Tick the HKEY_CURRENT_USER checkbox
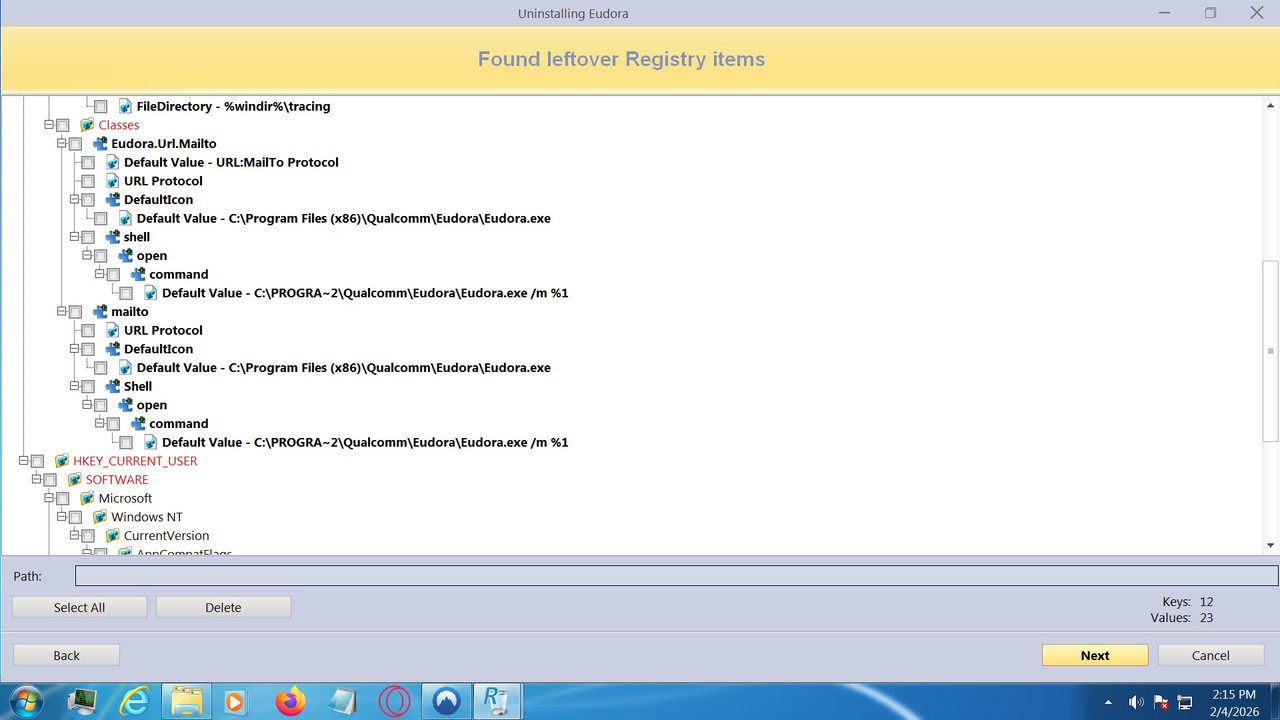This screenshot has height=720, width=1280. click(38, 462)
